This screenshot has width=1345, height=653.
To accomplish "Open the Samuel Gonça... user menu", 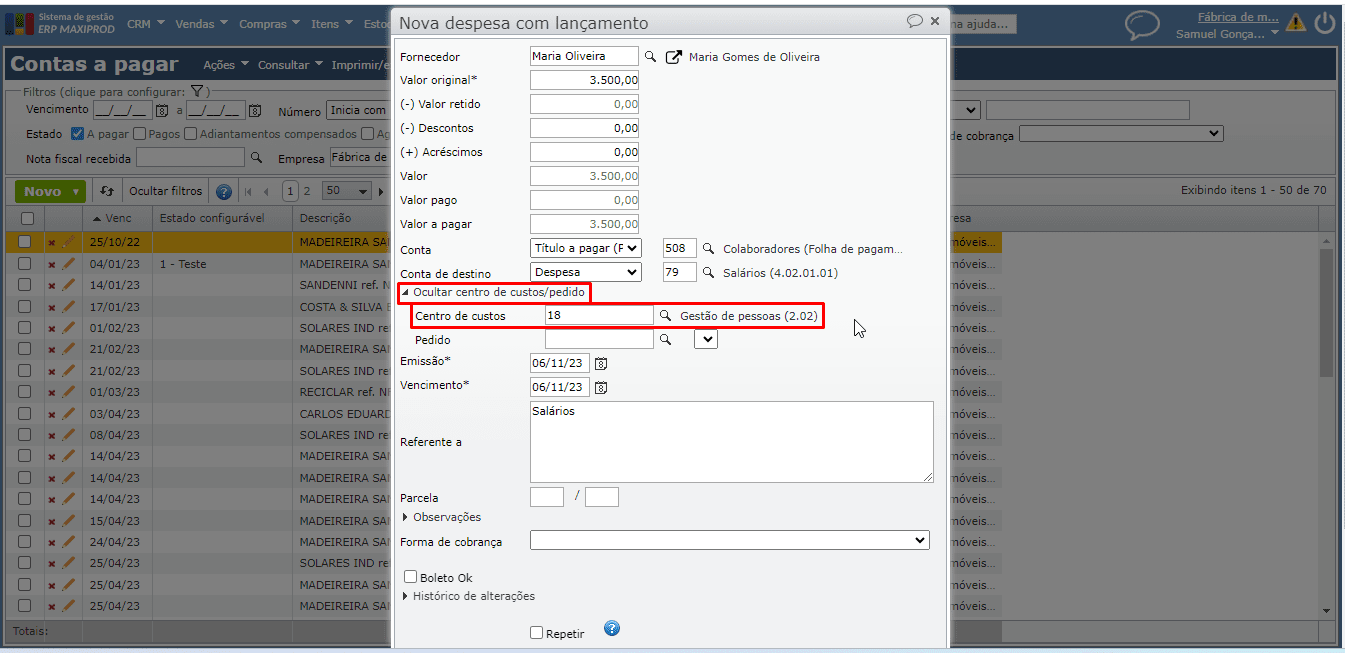I will [1227, 33].
